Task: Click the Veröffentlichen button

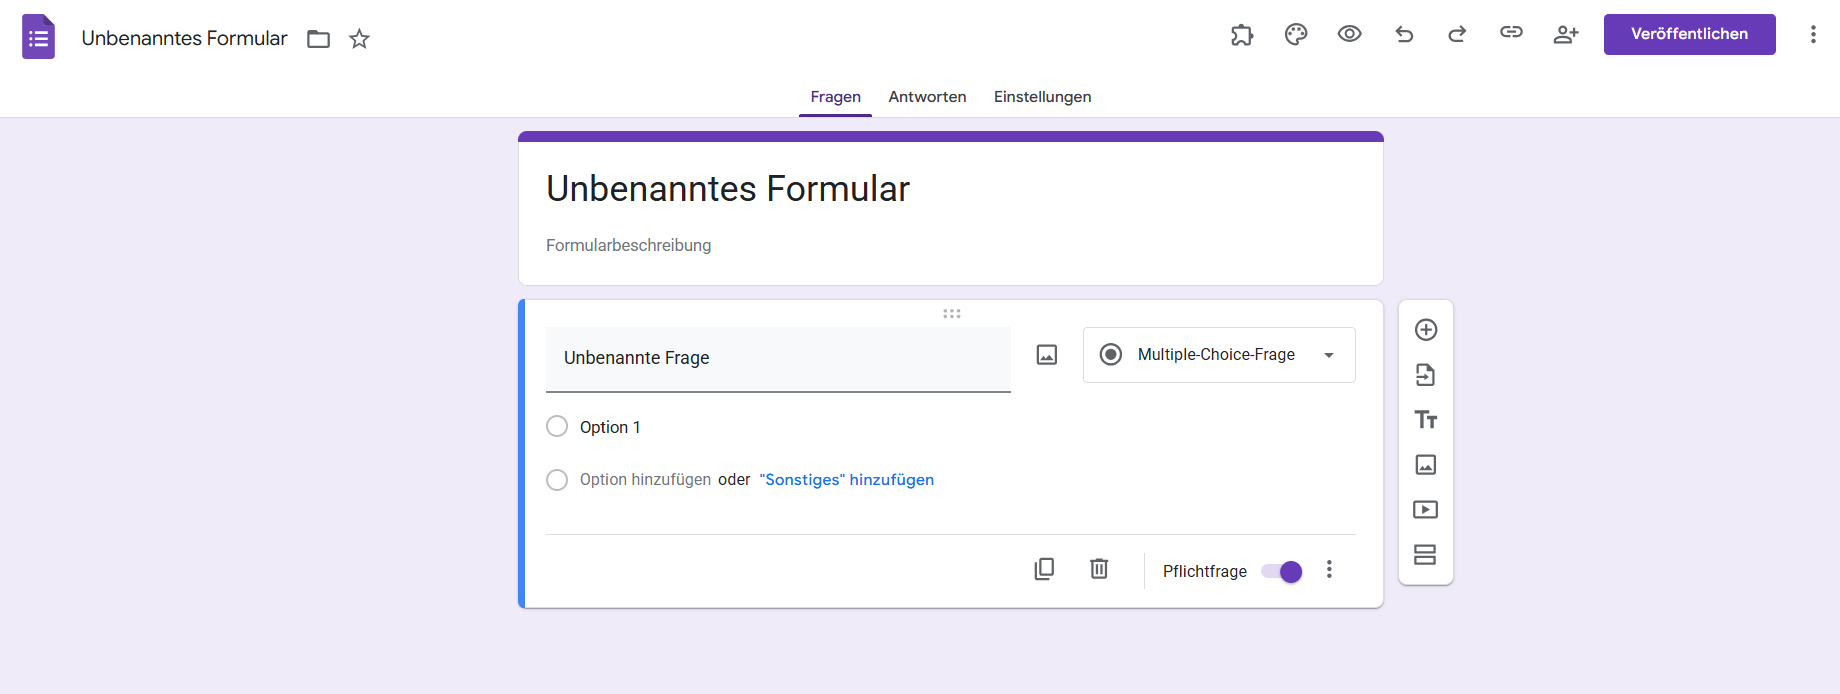Action: [x=1689, y=34]
